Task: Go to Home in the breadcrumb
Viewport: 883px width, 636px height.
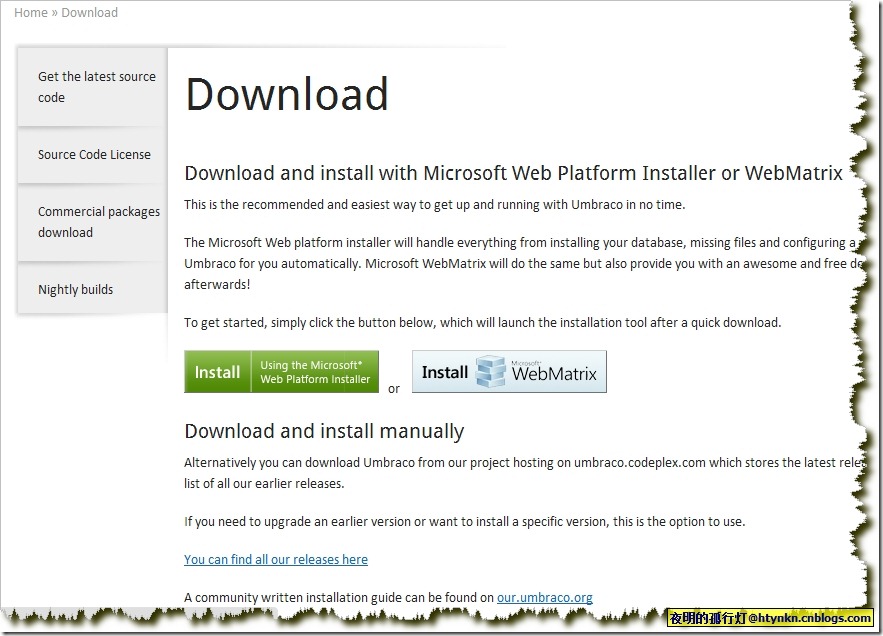Action: coord(30,12)
